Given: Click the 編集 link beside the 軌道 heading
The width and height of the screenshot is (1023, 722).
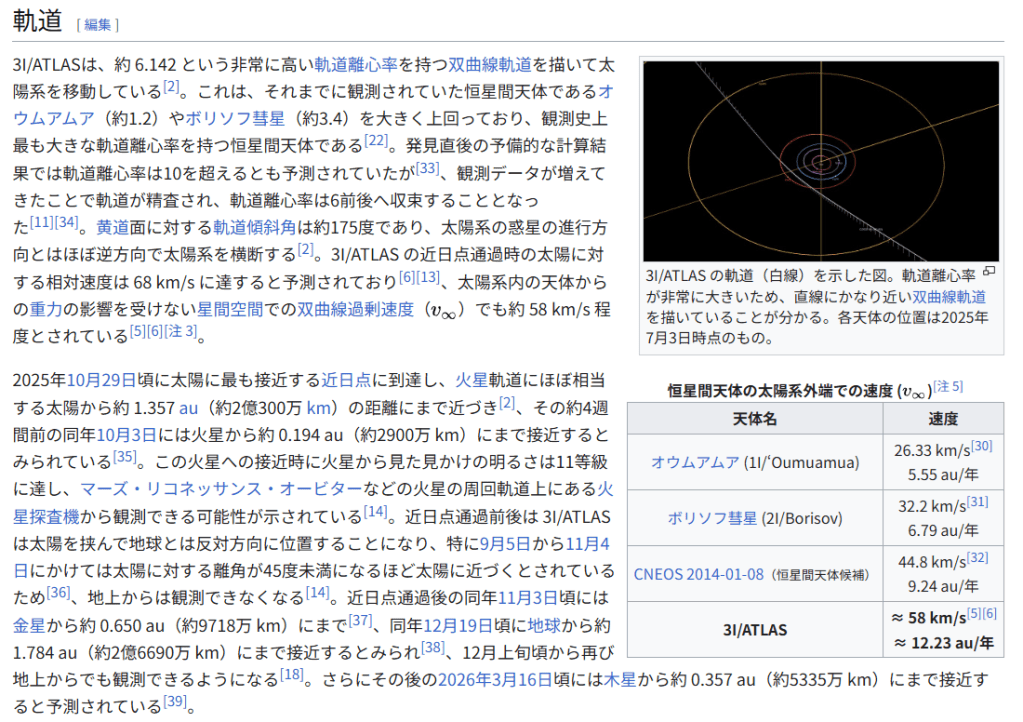Looking at the screenshot, I should [x=97, y=25].
